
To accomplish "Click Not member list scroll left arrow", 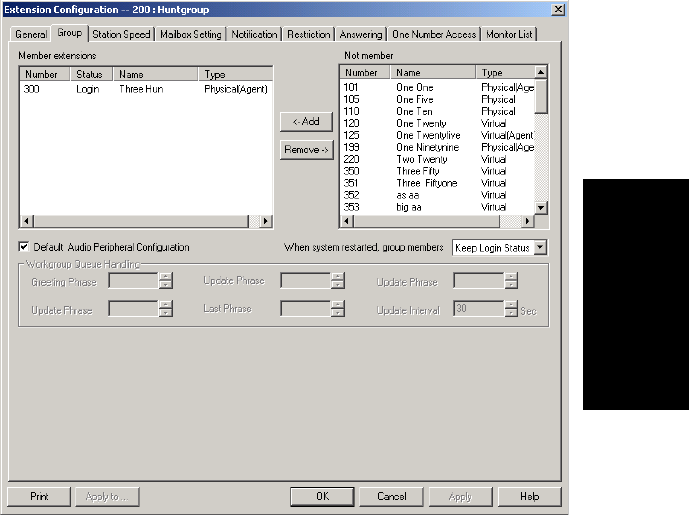I will pyautogui.click(x=347, y=221).
